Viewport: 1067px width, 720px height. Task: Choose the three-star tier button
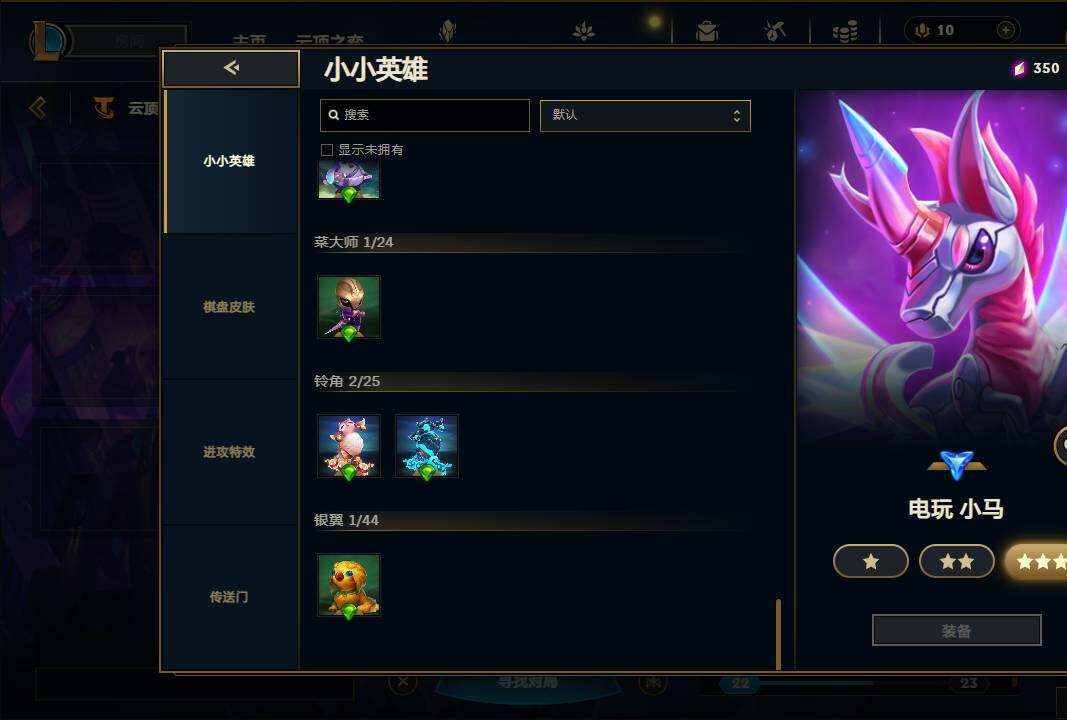(1036, 561)
